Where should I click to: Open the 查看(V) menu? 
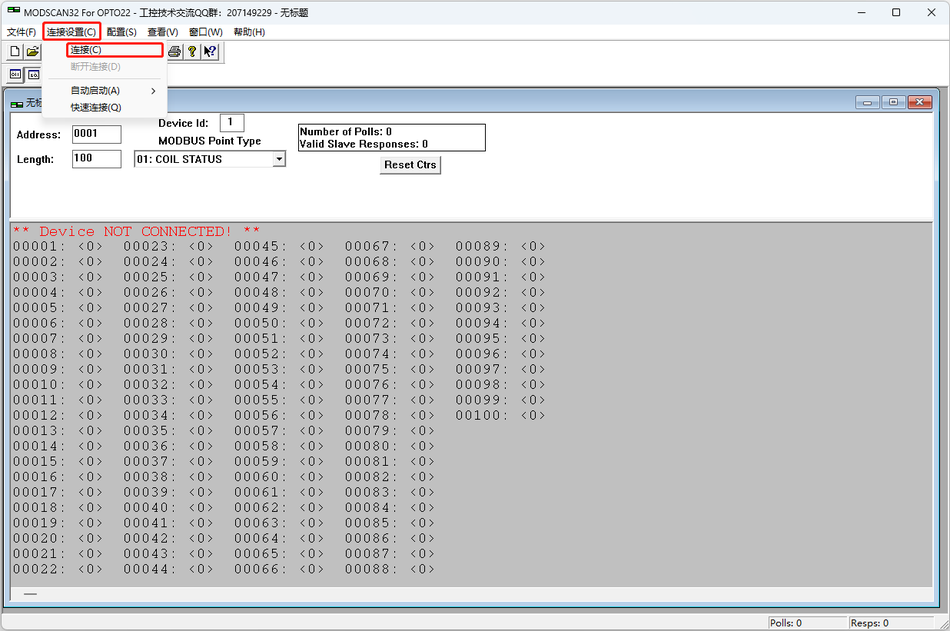click(x=163, y=32)
